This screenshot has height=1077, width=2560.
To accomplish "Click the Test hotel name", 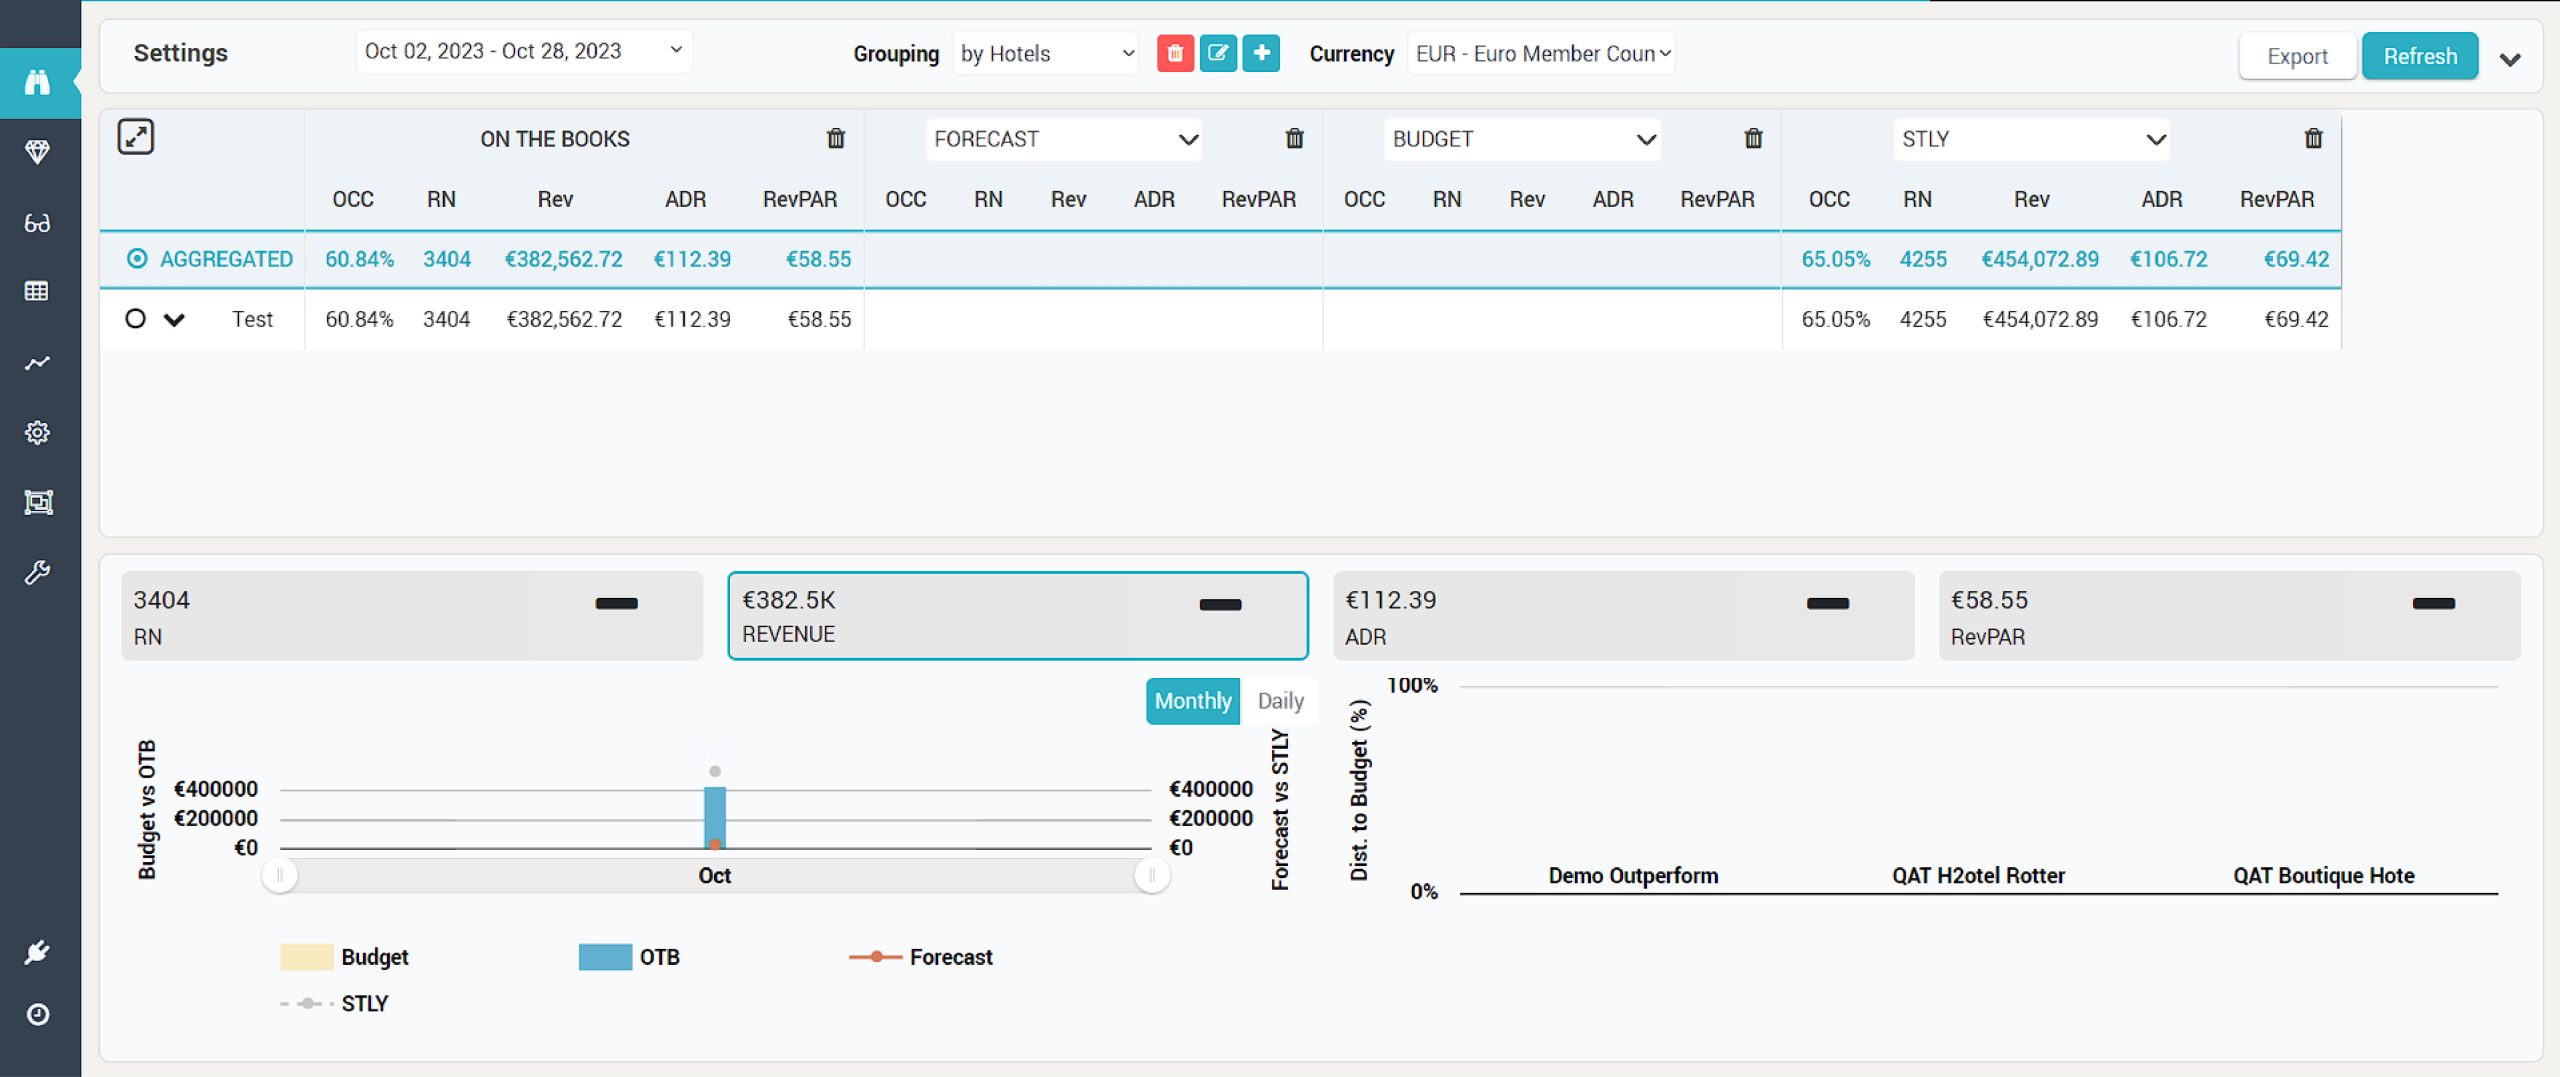I will [252, 319].
